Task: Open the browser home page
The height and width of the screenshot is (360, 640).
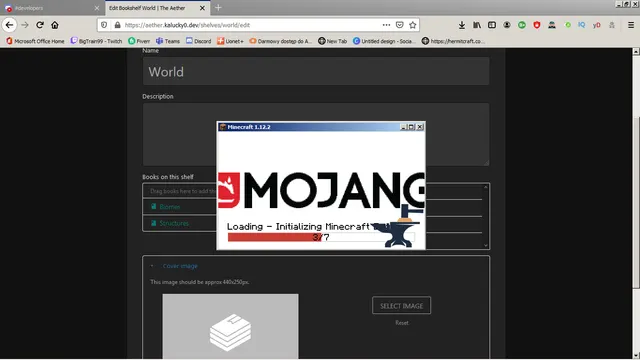Action: point(55,25)
